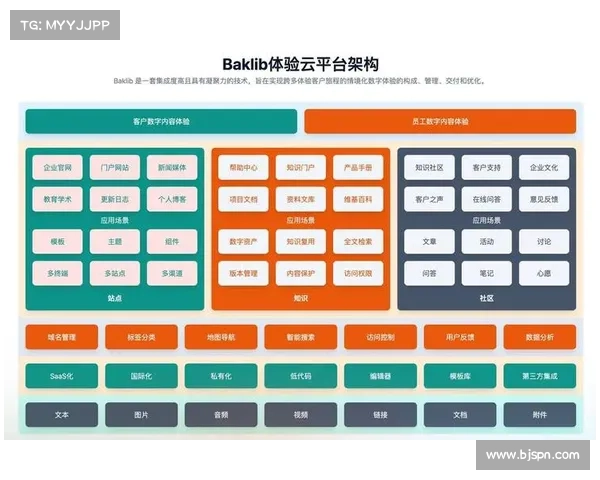The height and width of the screenshot is (480, 600).
Task: Select the 企业文化 box
Action: pyautogui.click(x=544, y=167)
